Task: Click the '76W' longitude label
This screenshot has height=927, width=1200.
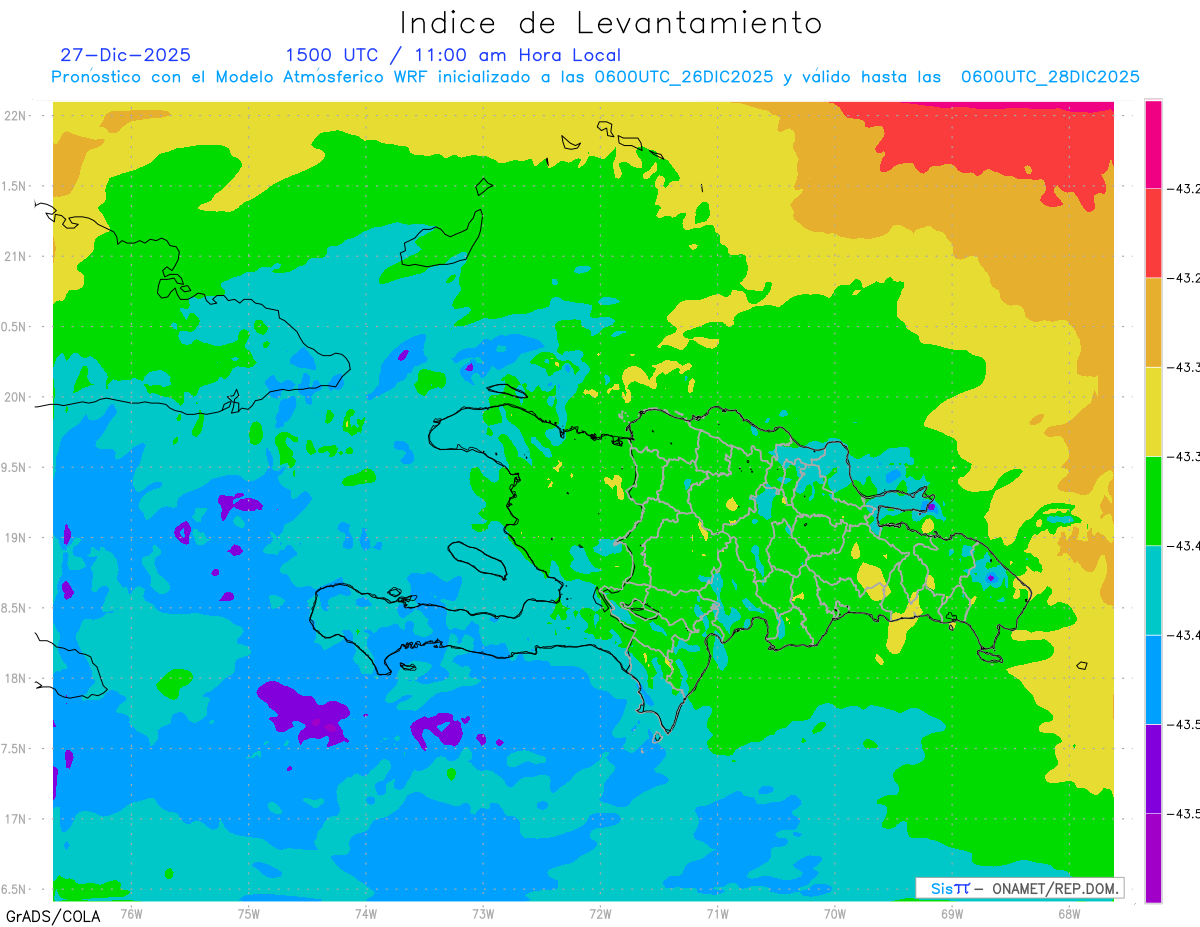Action: [x=131, y=913]
